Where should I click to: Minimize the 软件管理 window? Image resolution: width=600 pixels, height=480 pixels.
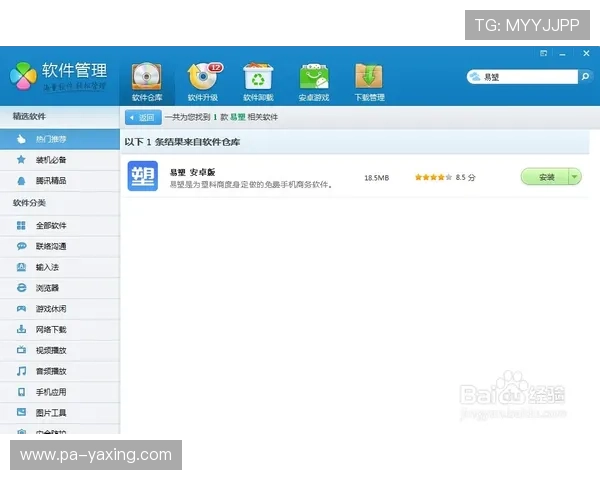coord(562,54)
